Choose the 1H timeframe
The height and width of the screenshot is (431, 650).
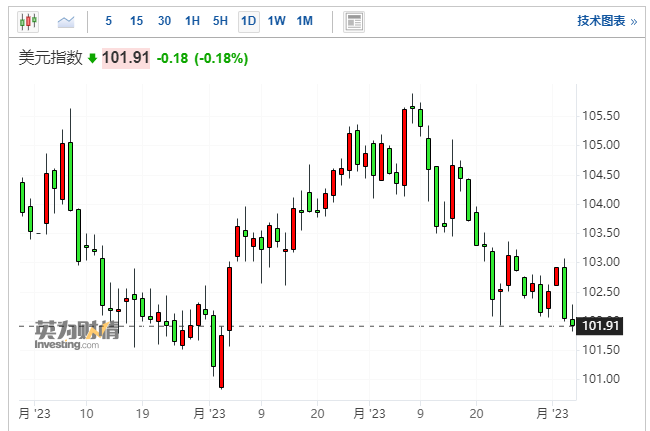point(192,21)
